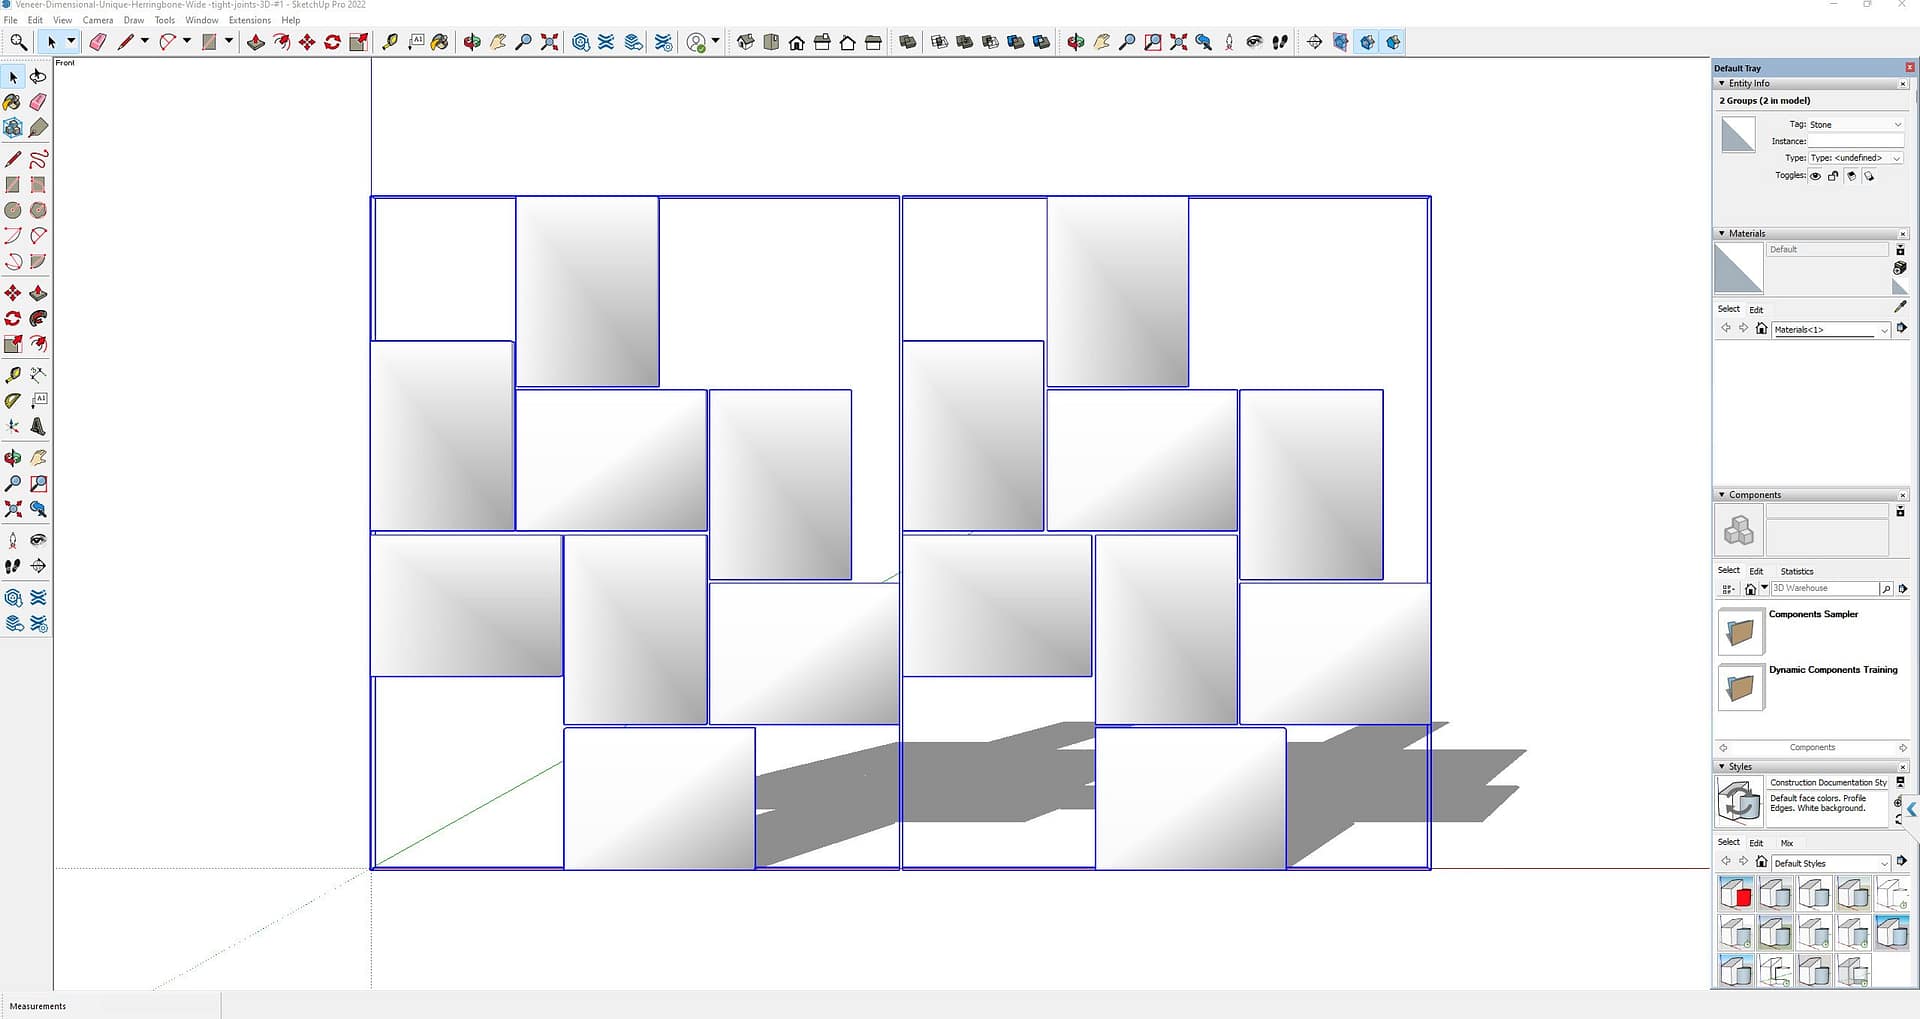Collapse the Components panel section

pyautogui.click(x=1722, y=495)
